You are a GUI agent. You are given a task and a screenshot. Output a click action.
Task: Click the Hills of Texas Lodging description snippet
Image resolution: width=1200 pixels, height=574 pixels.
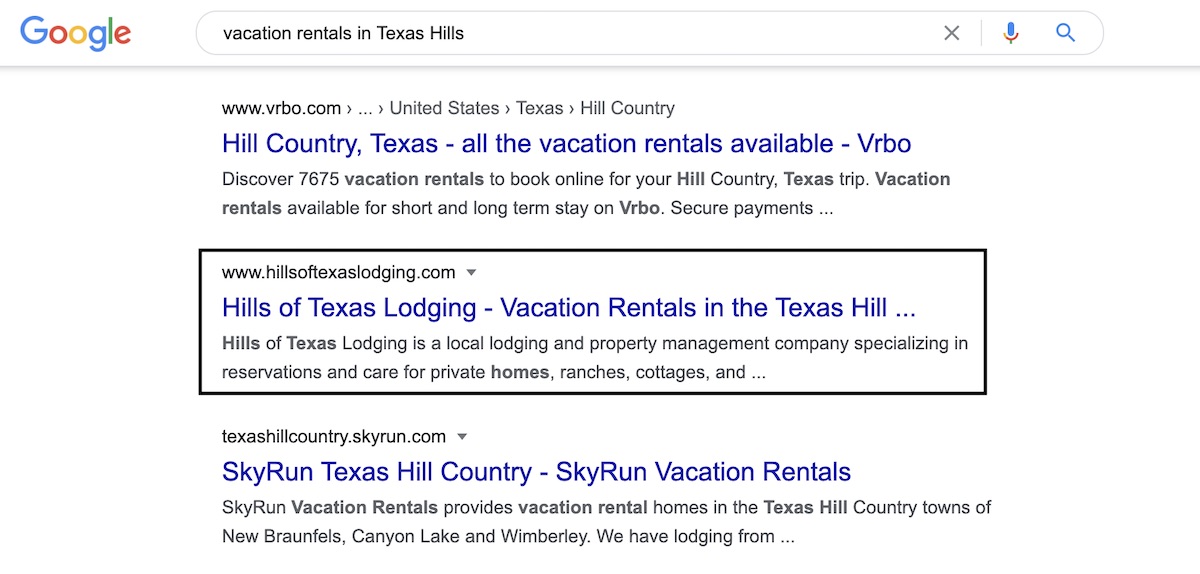(595, 358)
